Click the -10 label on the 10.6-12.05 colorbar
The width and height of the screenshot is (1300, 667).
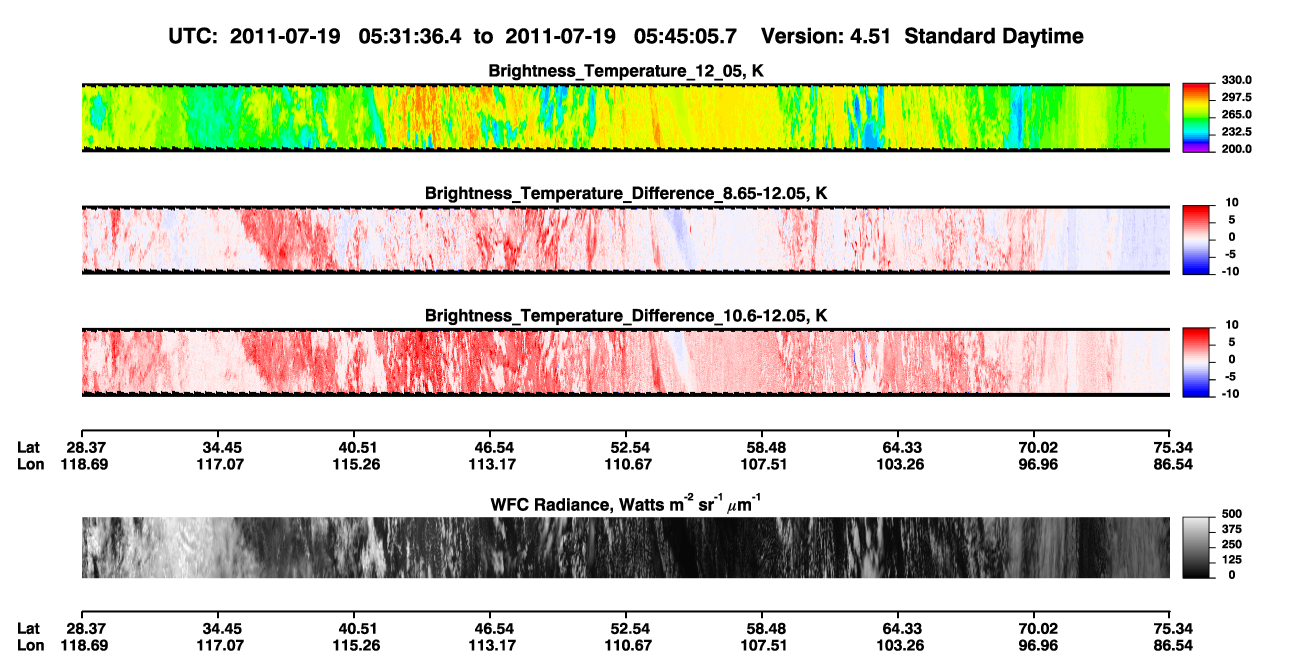point(1230,394)
